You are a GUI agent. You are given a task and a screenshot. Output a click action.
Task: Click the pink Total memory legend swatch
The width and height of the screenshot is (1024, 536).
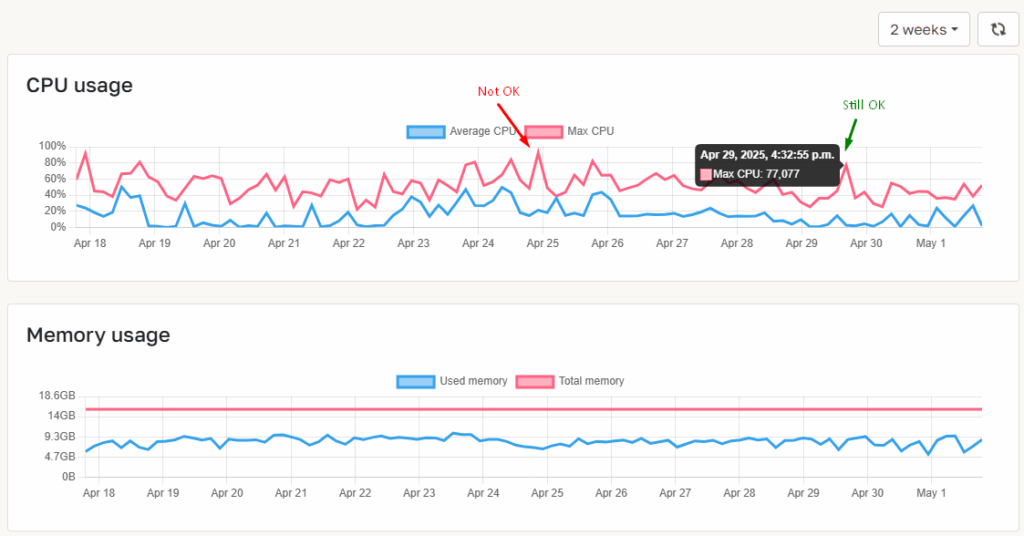(535, 381)
